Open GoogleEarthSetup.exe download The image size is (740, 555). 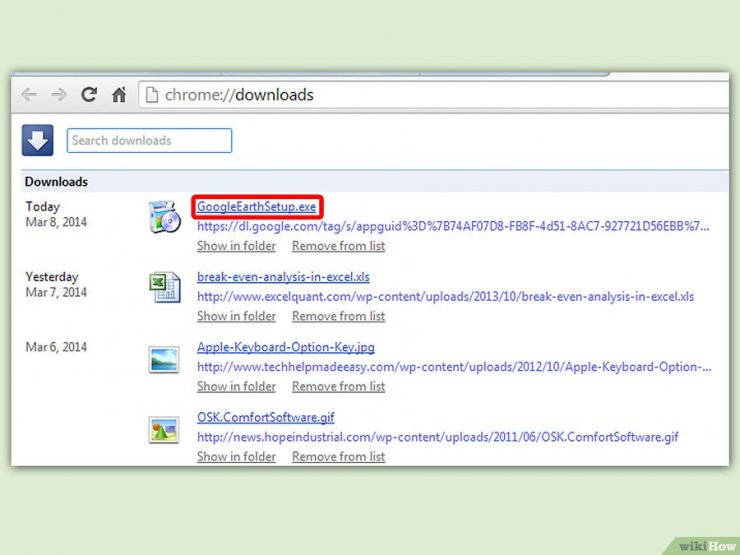pyautogui.click(x=256, y=207)
